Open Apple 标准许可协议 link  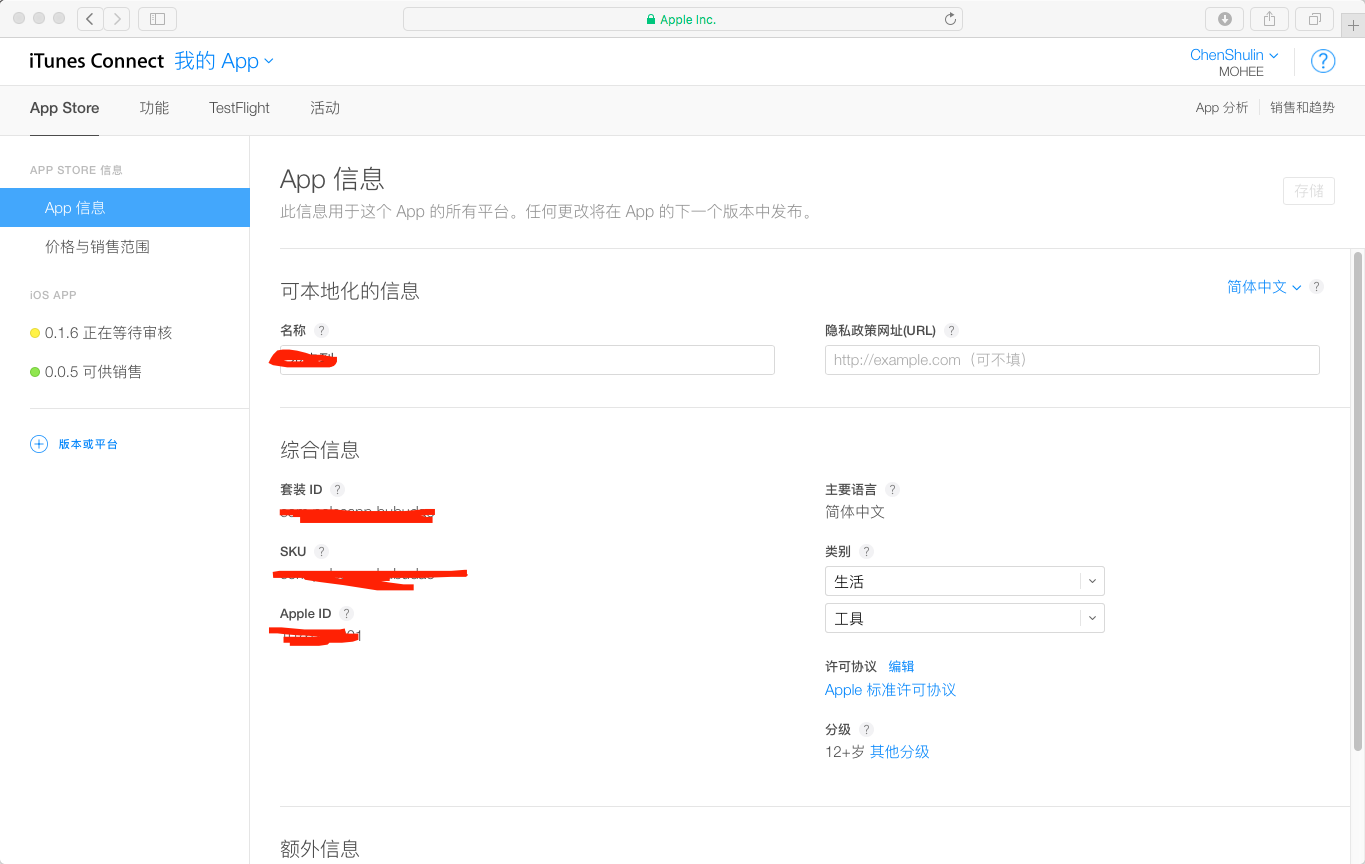pos(890,690)
